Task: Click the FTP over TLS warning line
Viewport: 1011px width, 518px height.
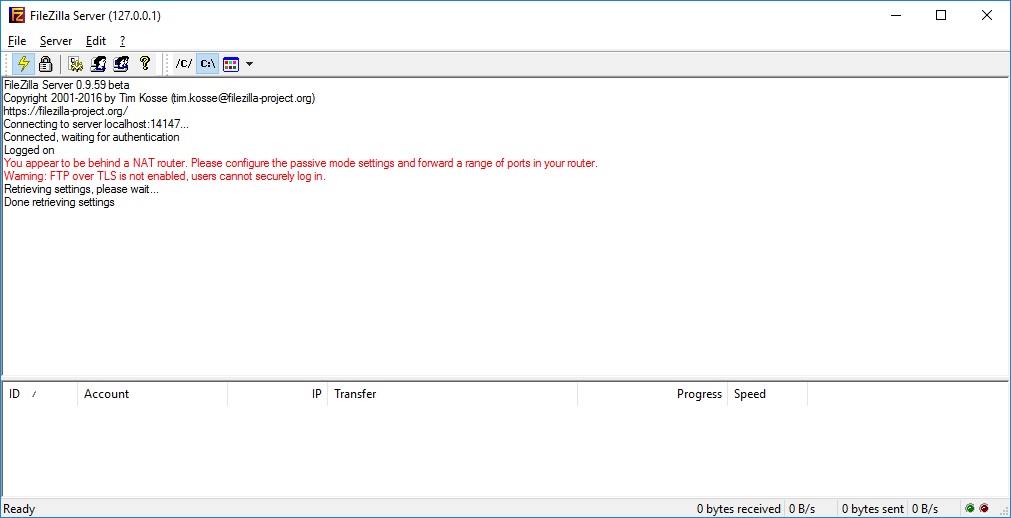Action: tap(164, 176)
